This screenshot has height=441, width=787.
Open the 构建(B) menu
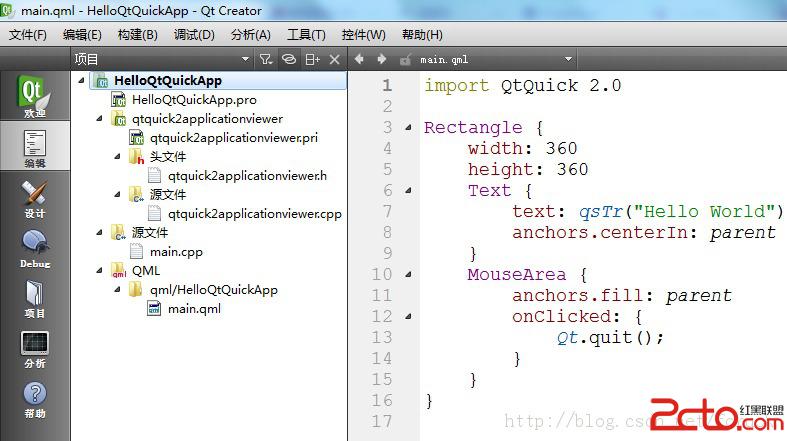pyautogui.click(x=138, y=35)
